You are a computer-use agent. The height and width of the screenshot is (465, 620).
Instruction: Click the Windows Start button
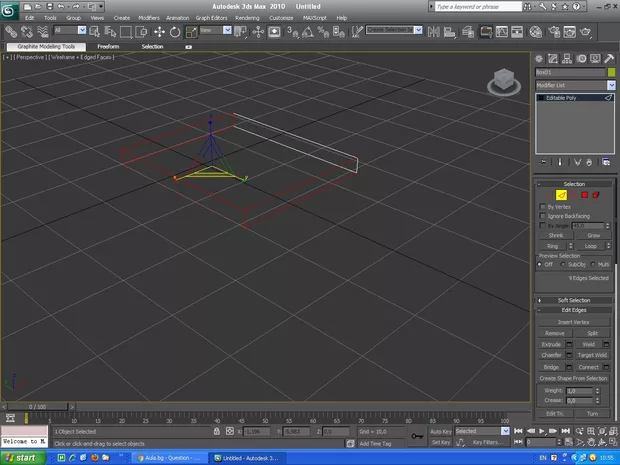21,457
